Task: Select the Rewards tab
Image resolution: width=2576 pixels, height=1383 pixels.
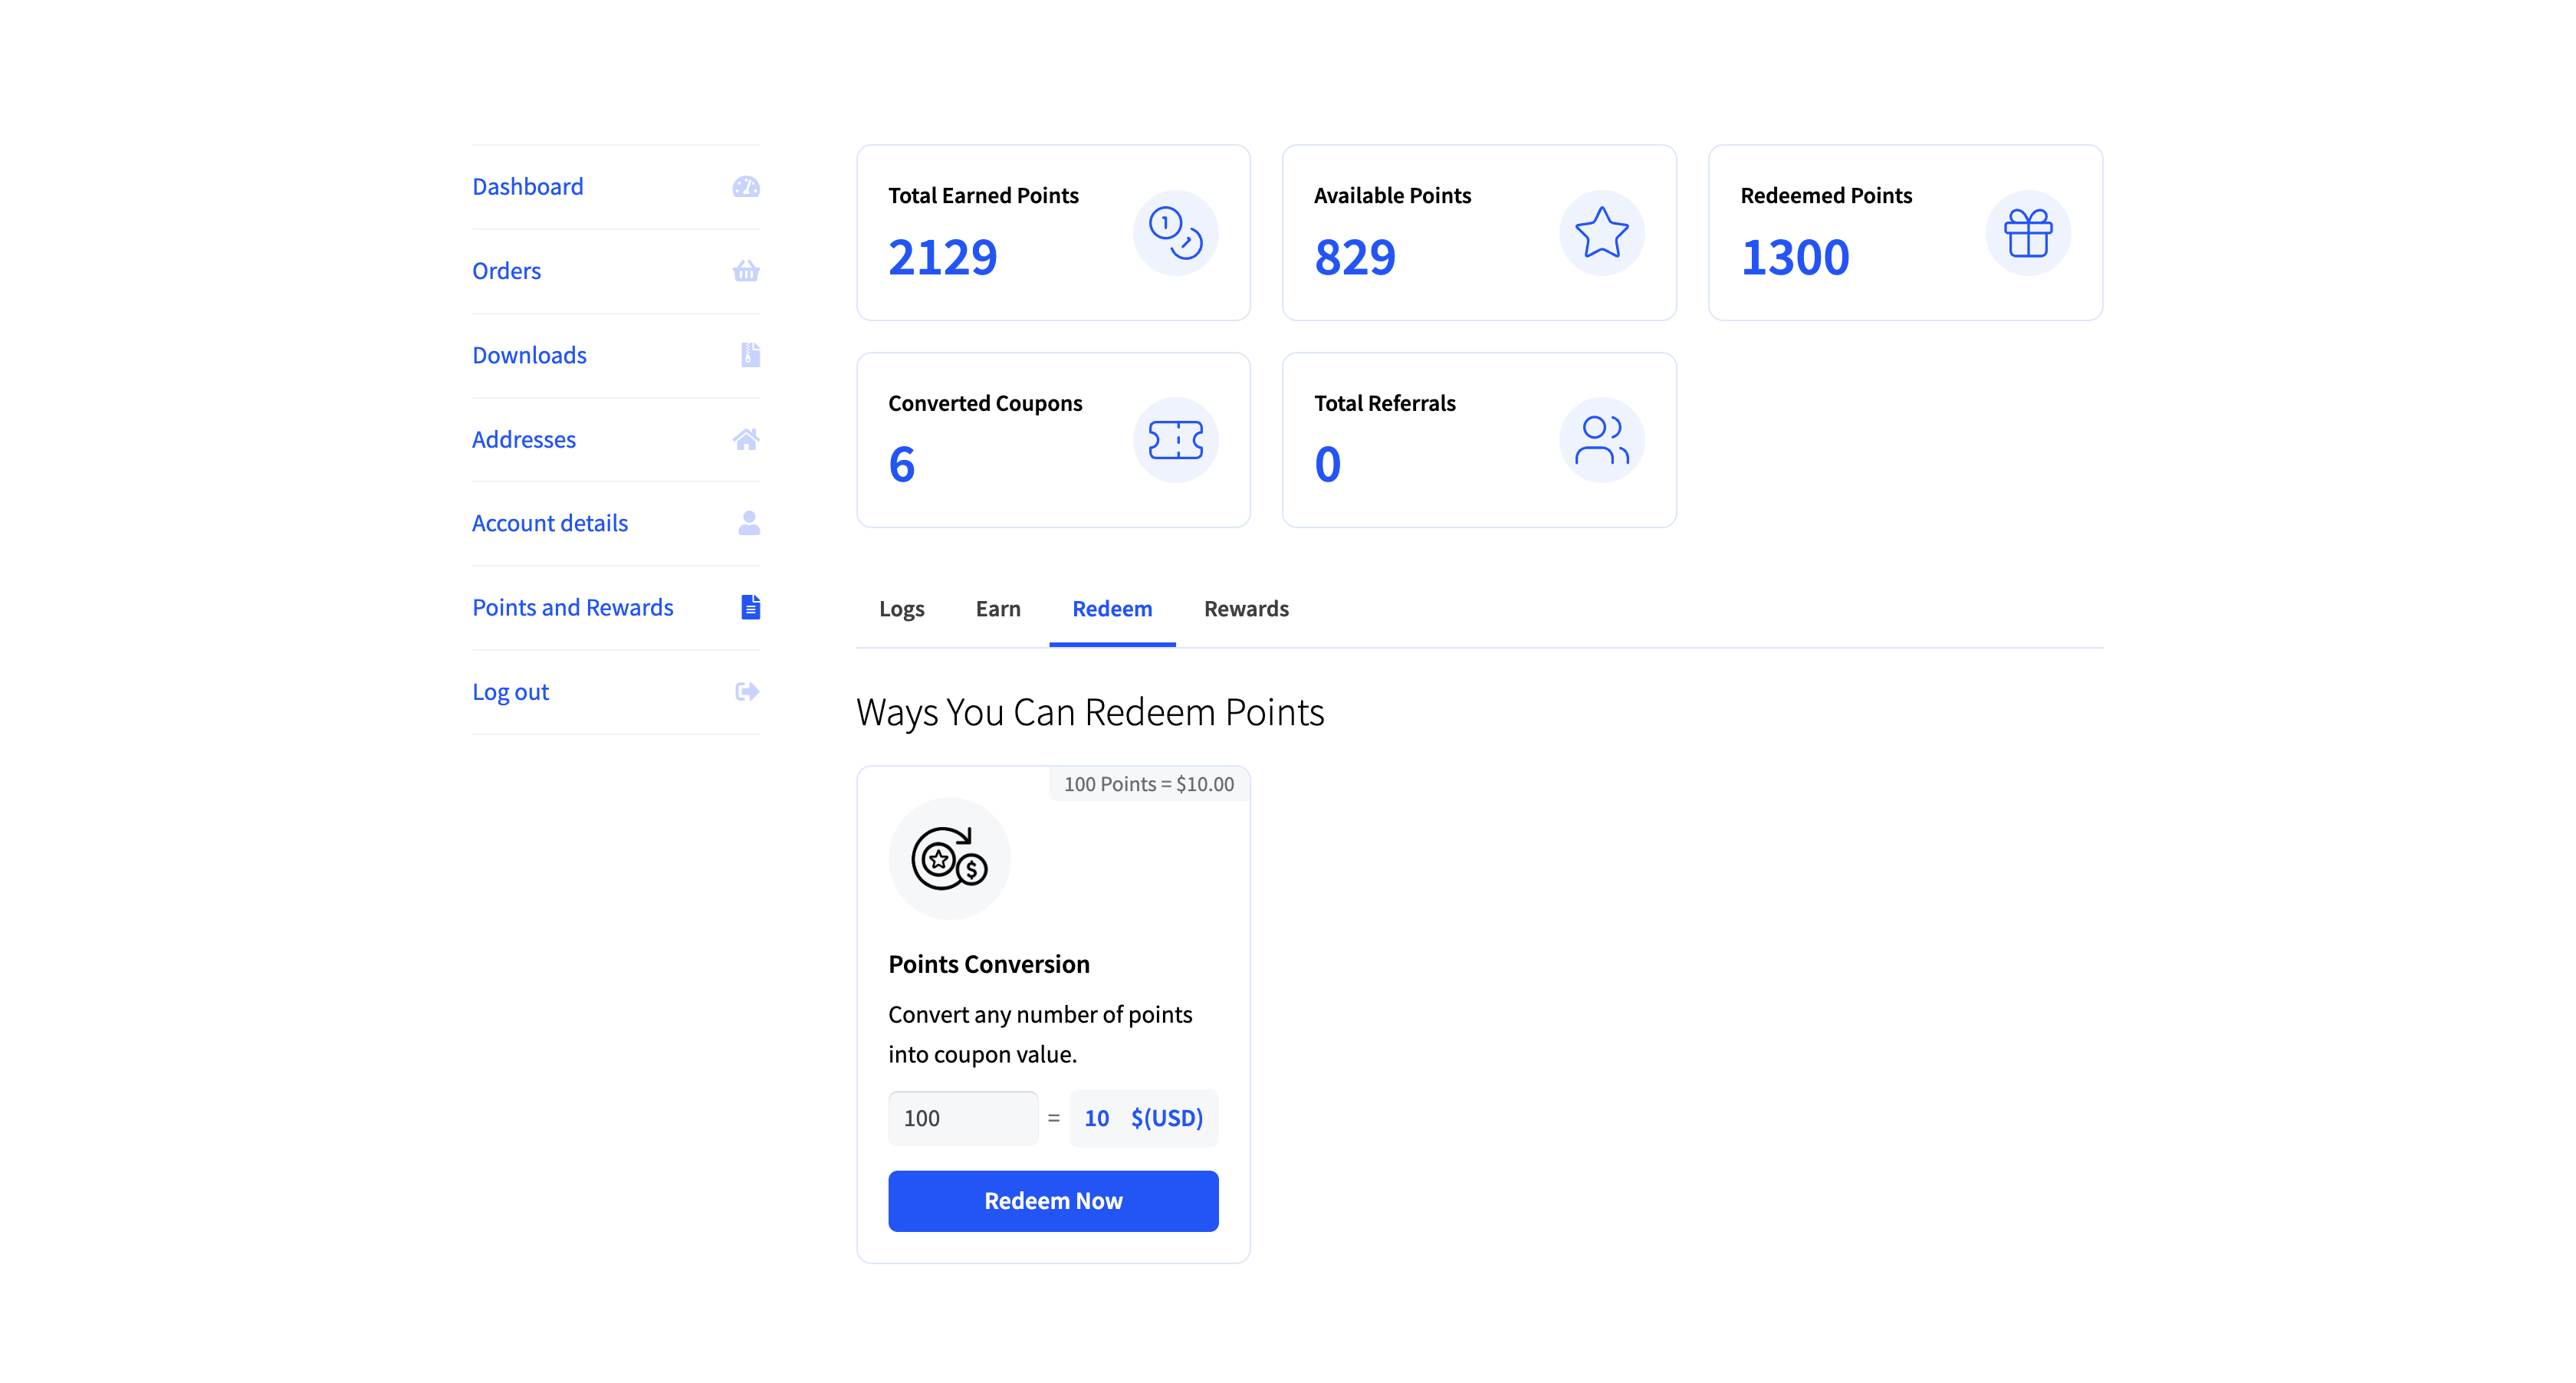Action: (x=1246, y=609)
